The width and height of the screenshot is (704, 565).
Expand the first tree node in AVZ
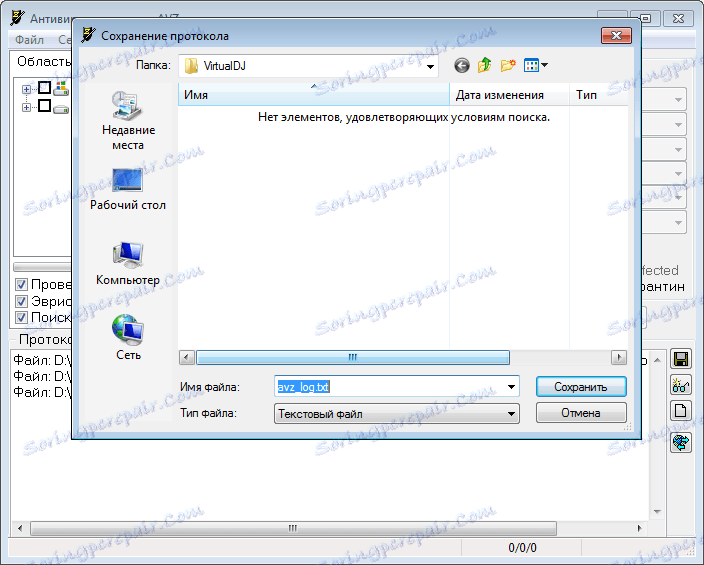pyautogui.click(x=26, y=89)
